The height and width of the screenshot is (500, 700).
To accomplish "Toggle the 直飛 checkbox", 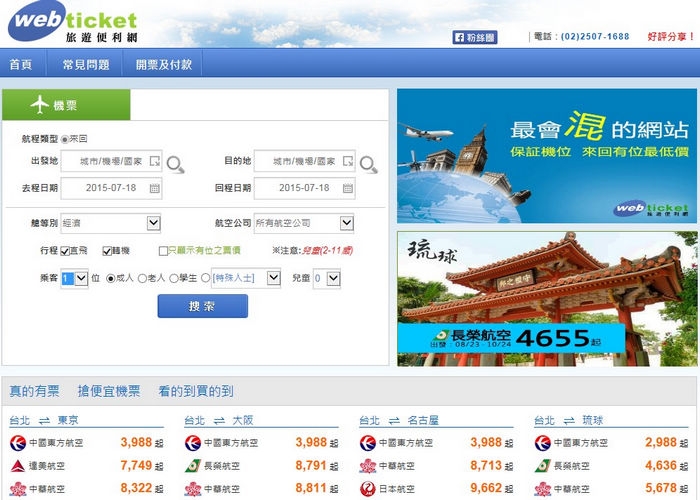I will (x=65, y=251).
